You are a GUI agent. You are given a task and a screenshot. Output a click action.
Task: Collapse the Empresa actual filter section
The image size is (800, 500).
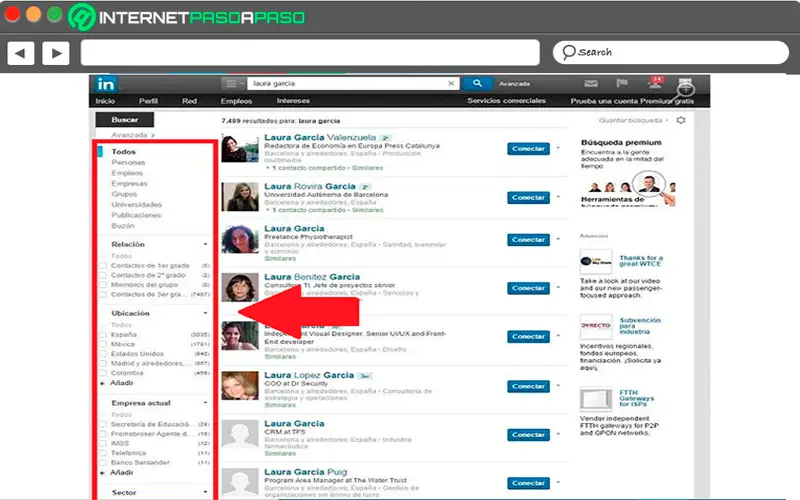click(205, 403)
